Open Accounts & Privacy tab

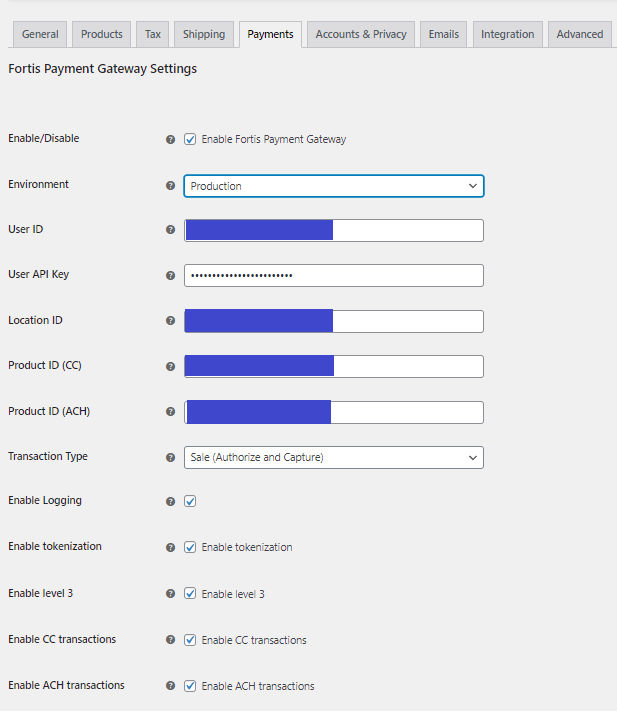coord(361,34)
